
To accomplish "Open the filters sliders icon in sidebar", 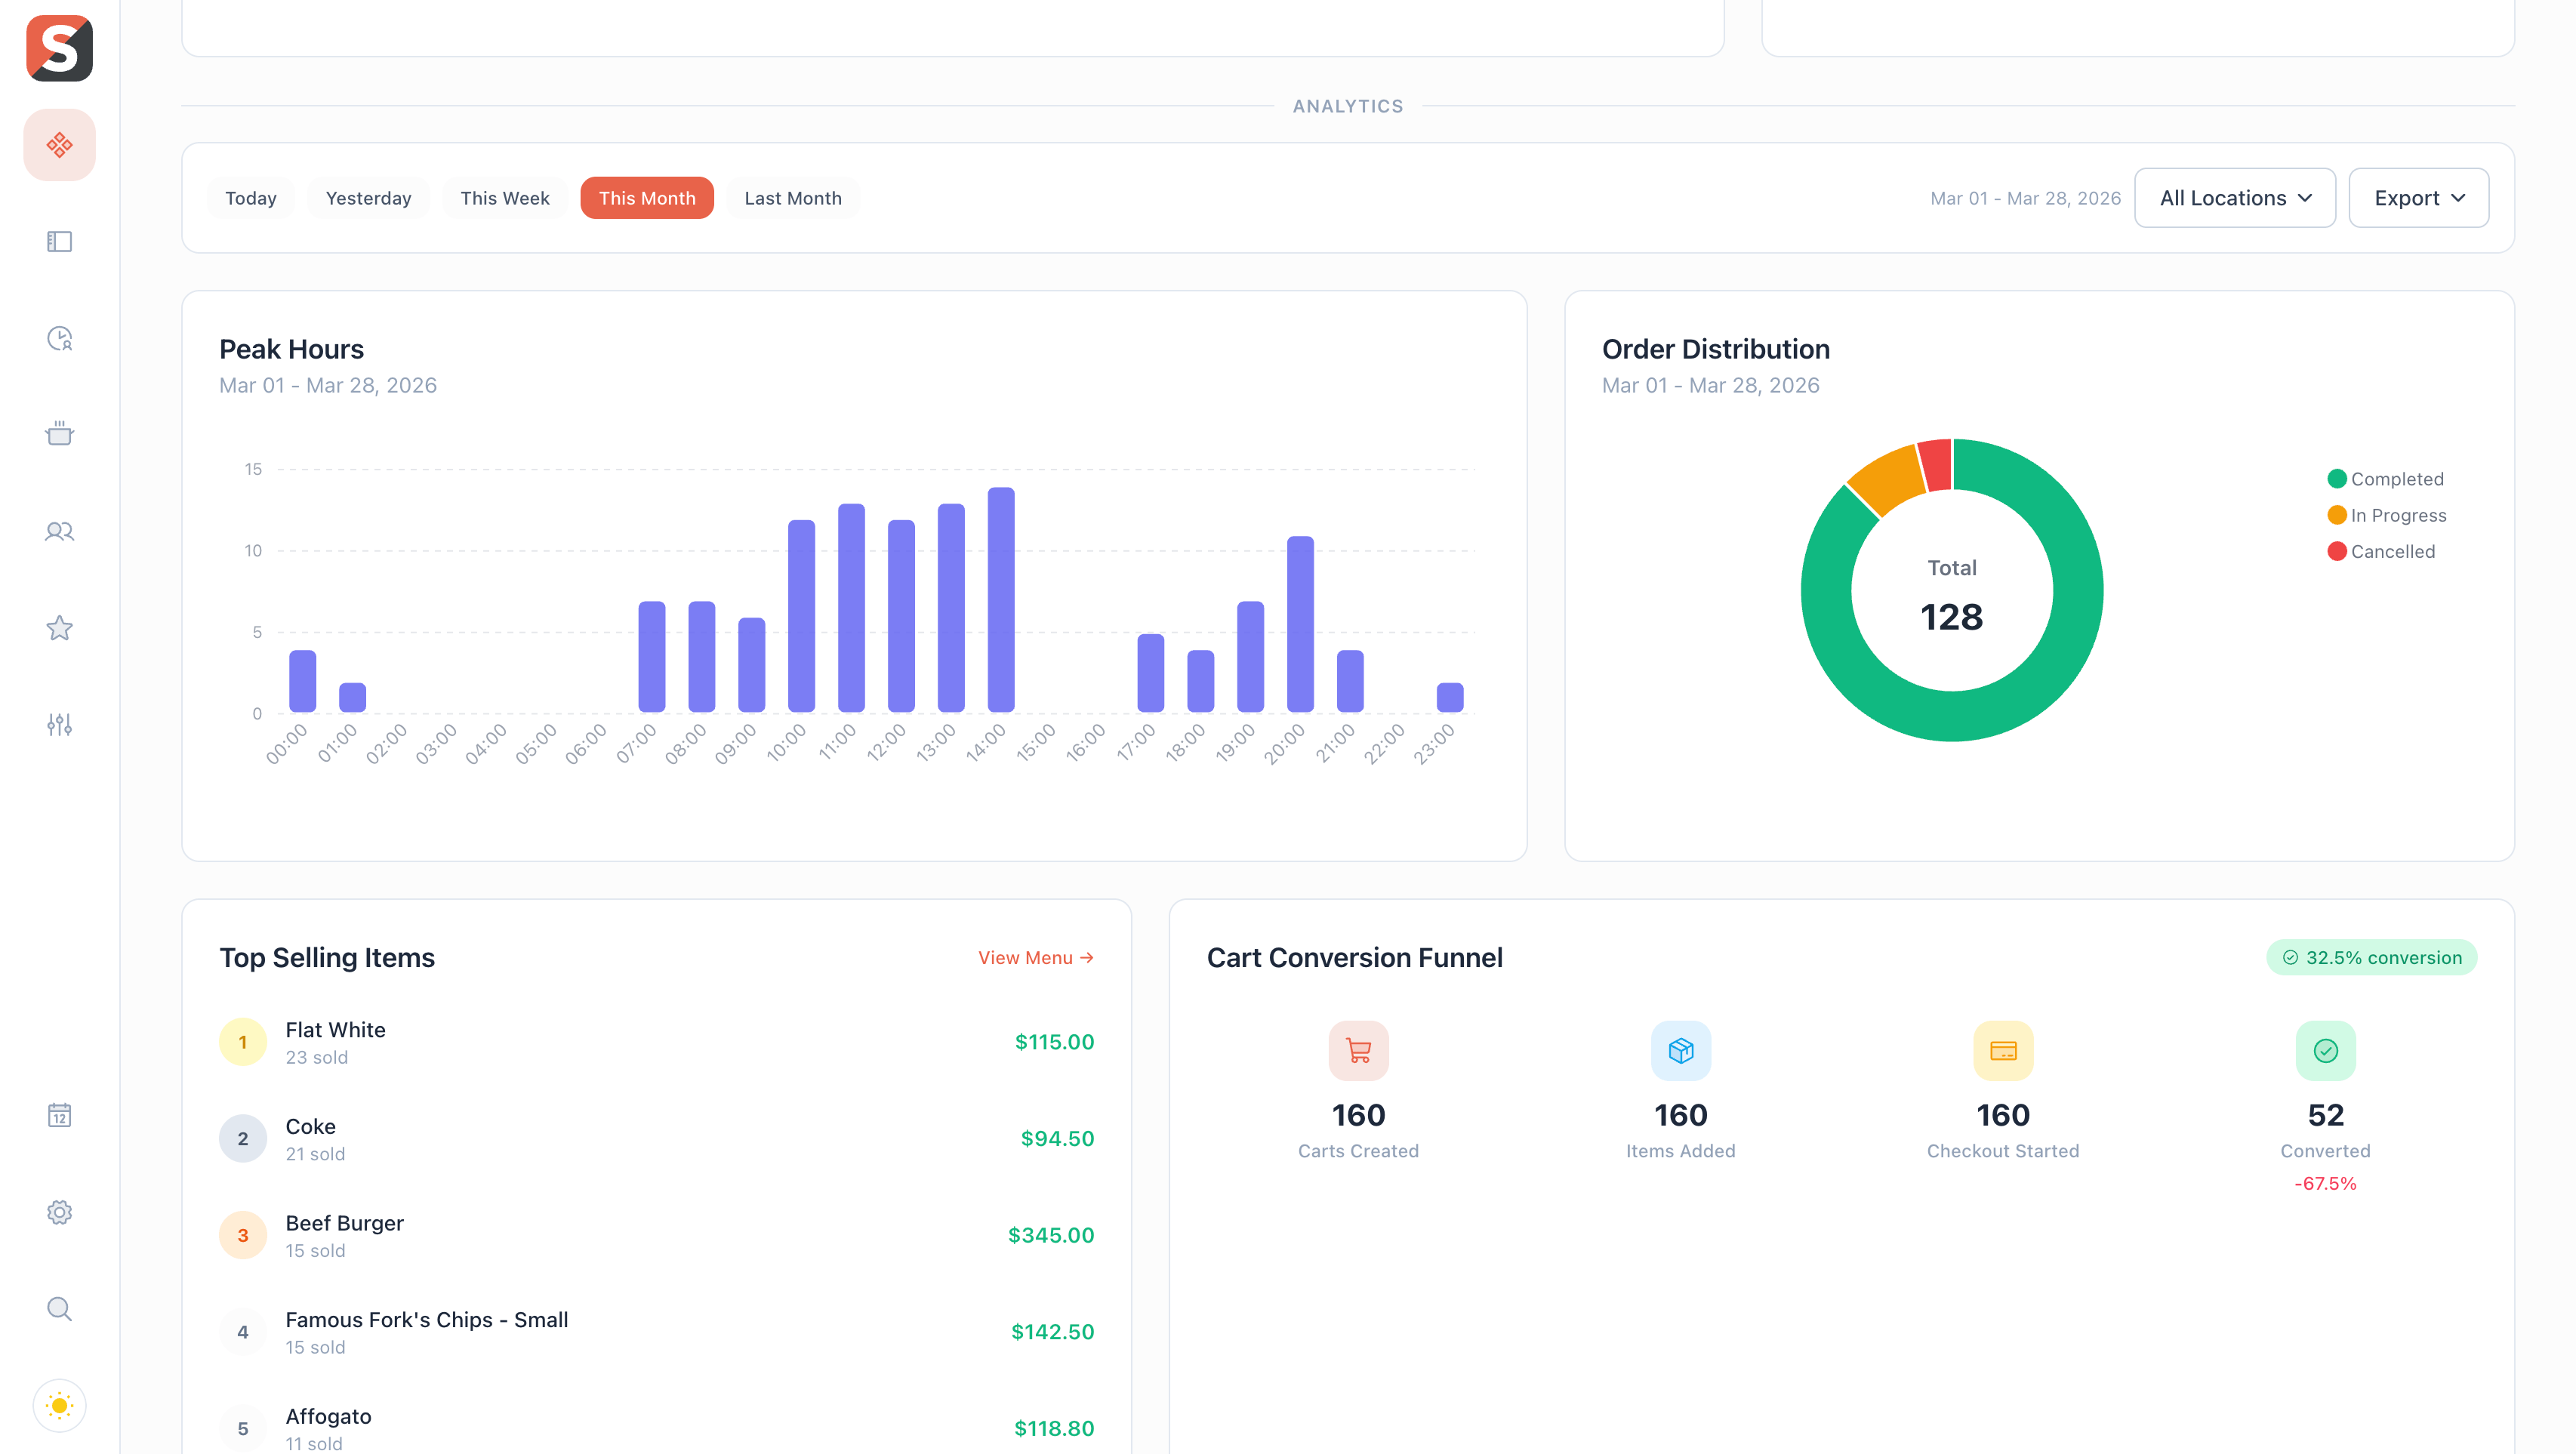I will point(59,724).
